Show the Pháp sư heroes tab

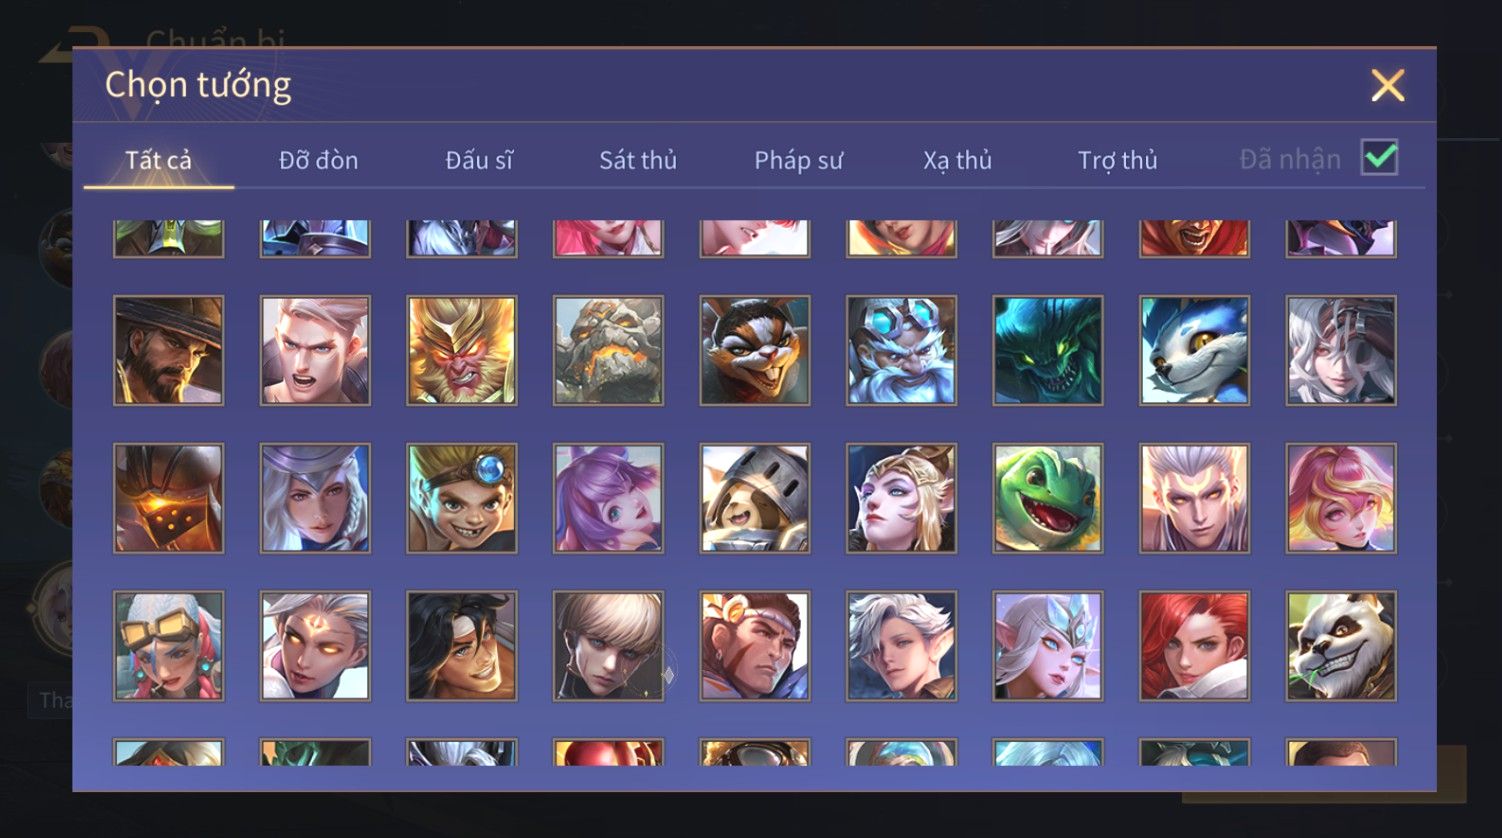pos(798,160)
